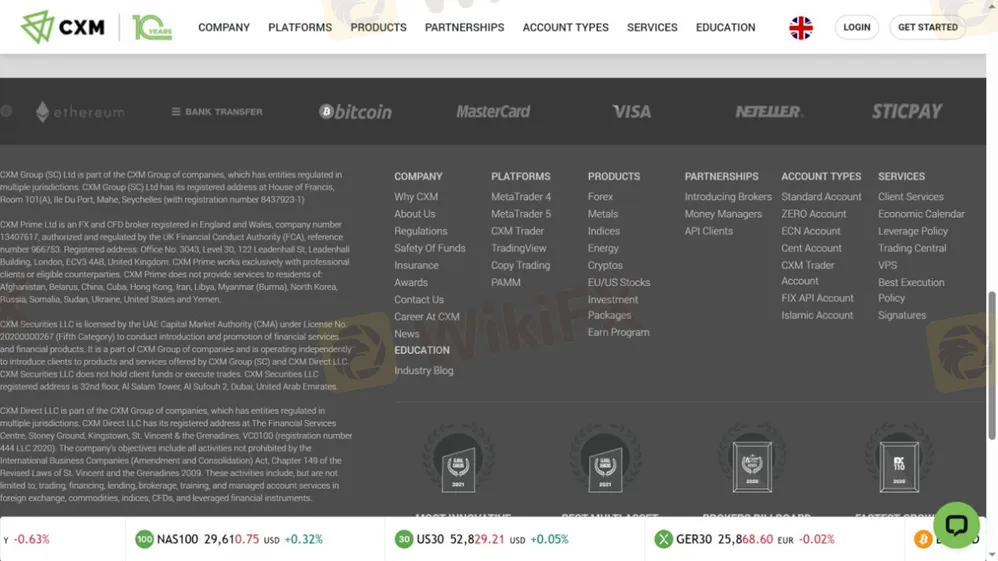
Task: Open the Standard Account link
Action: tap(821, 197)
